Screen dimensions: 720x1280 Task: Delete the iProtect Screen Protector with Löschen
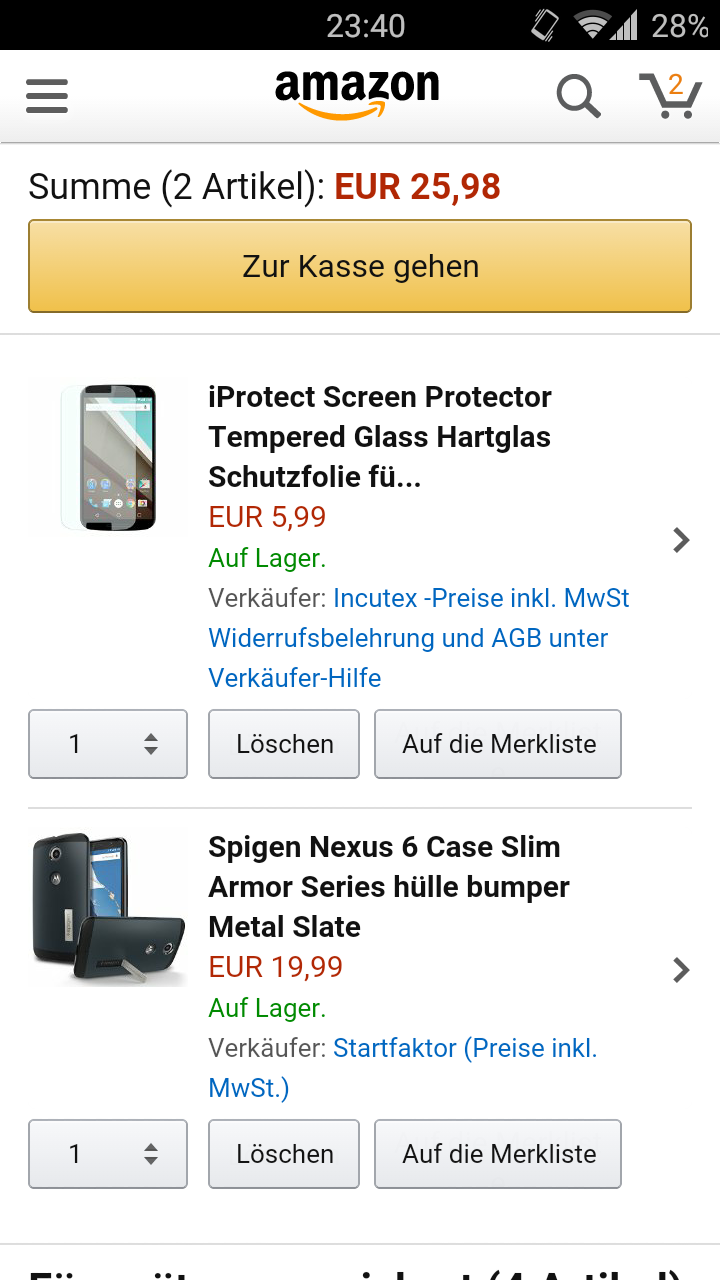click(284, 744)
